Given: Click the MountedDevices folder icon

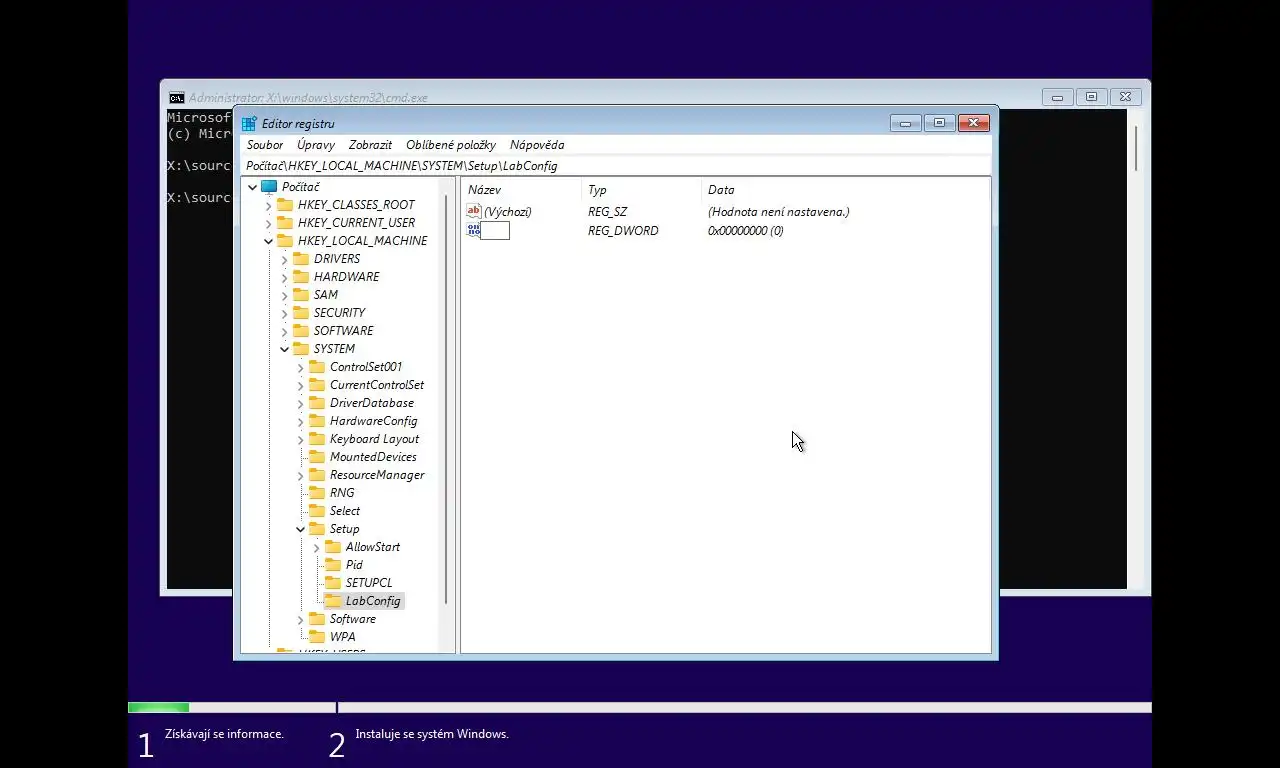Looking at the screenshot, I should tap(317, 457).
